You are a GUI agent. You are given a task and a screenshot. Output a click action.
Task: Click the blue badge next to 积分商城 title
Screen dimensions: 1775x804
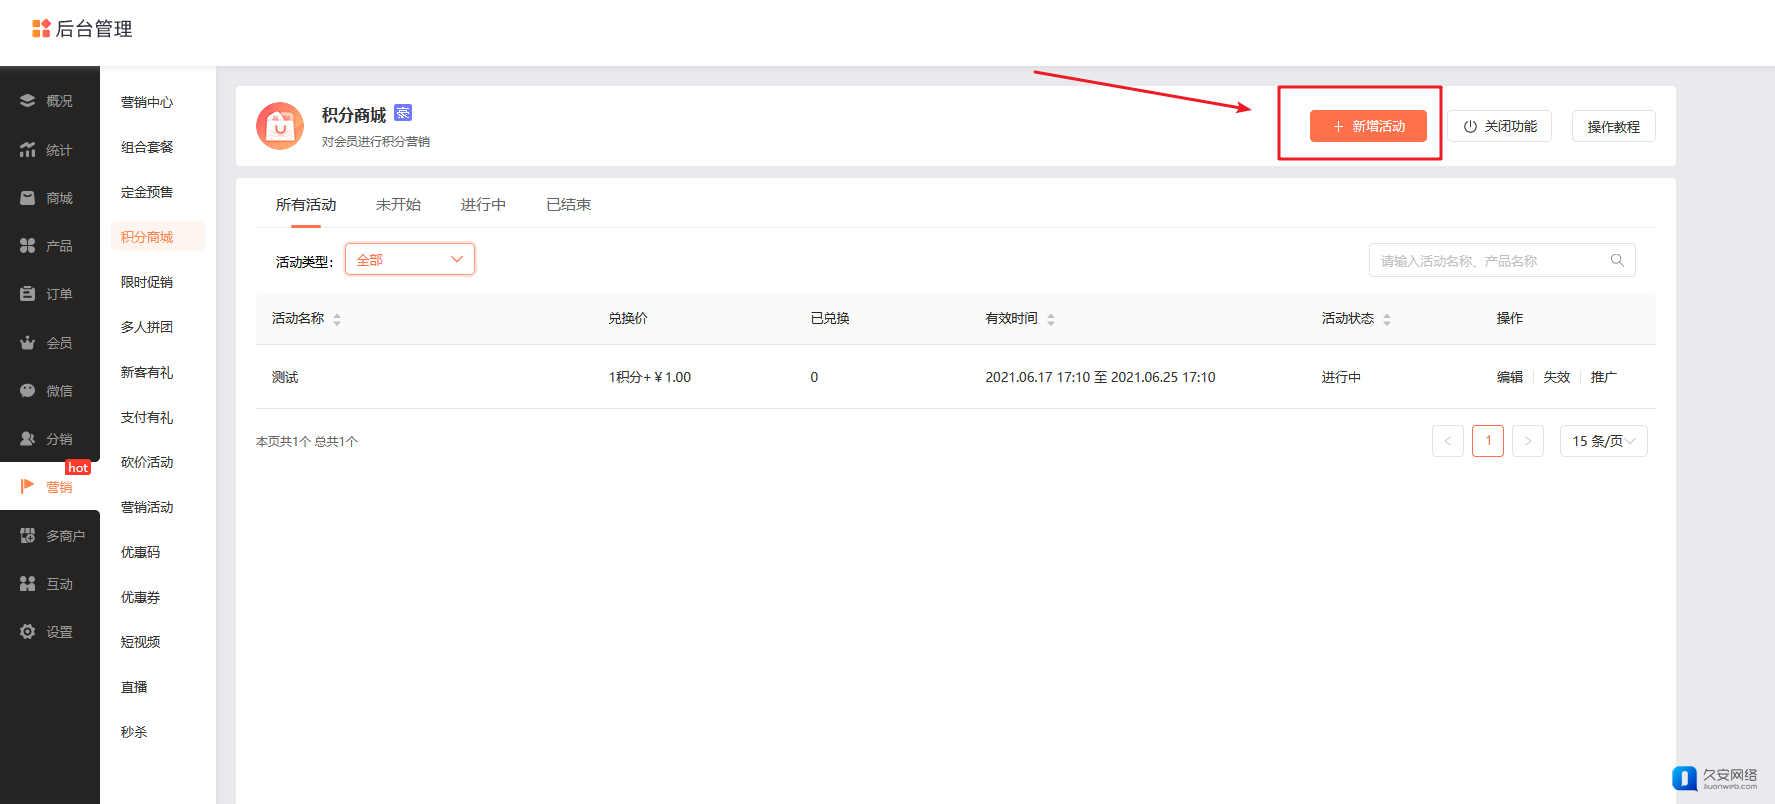403,112
